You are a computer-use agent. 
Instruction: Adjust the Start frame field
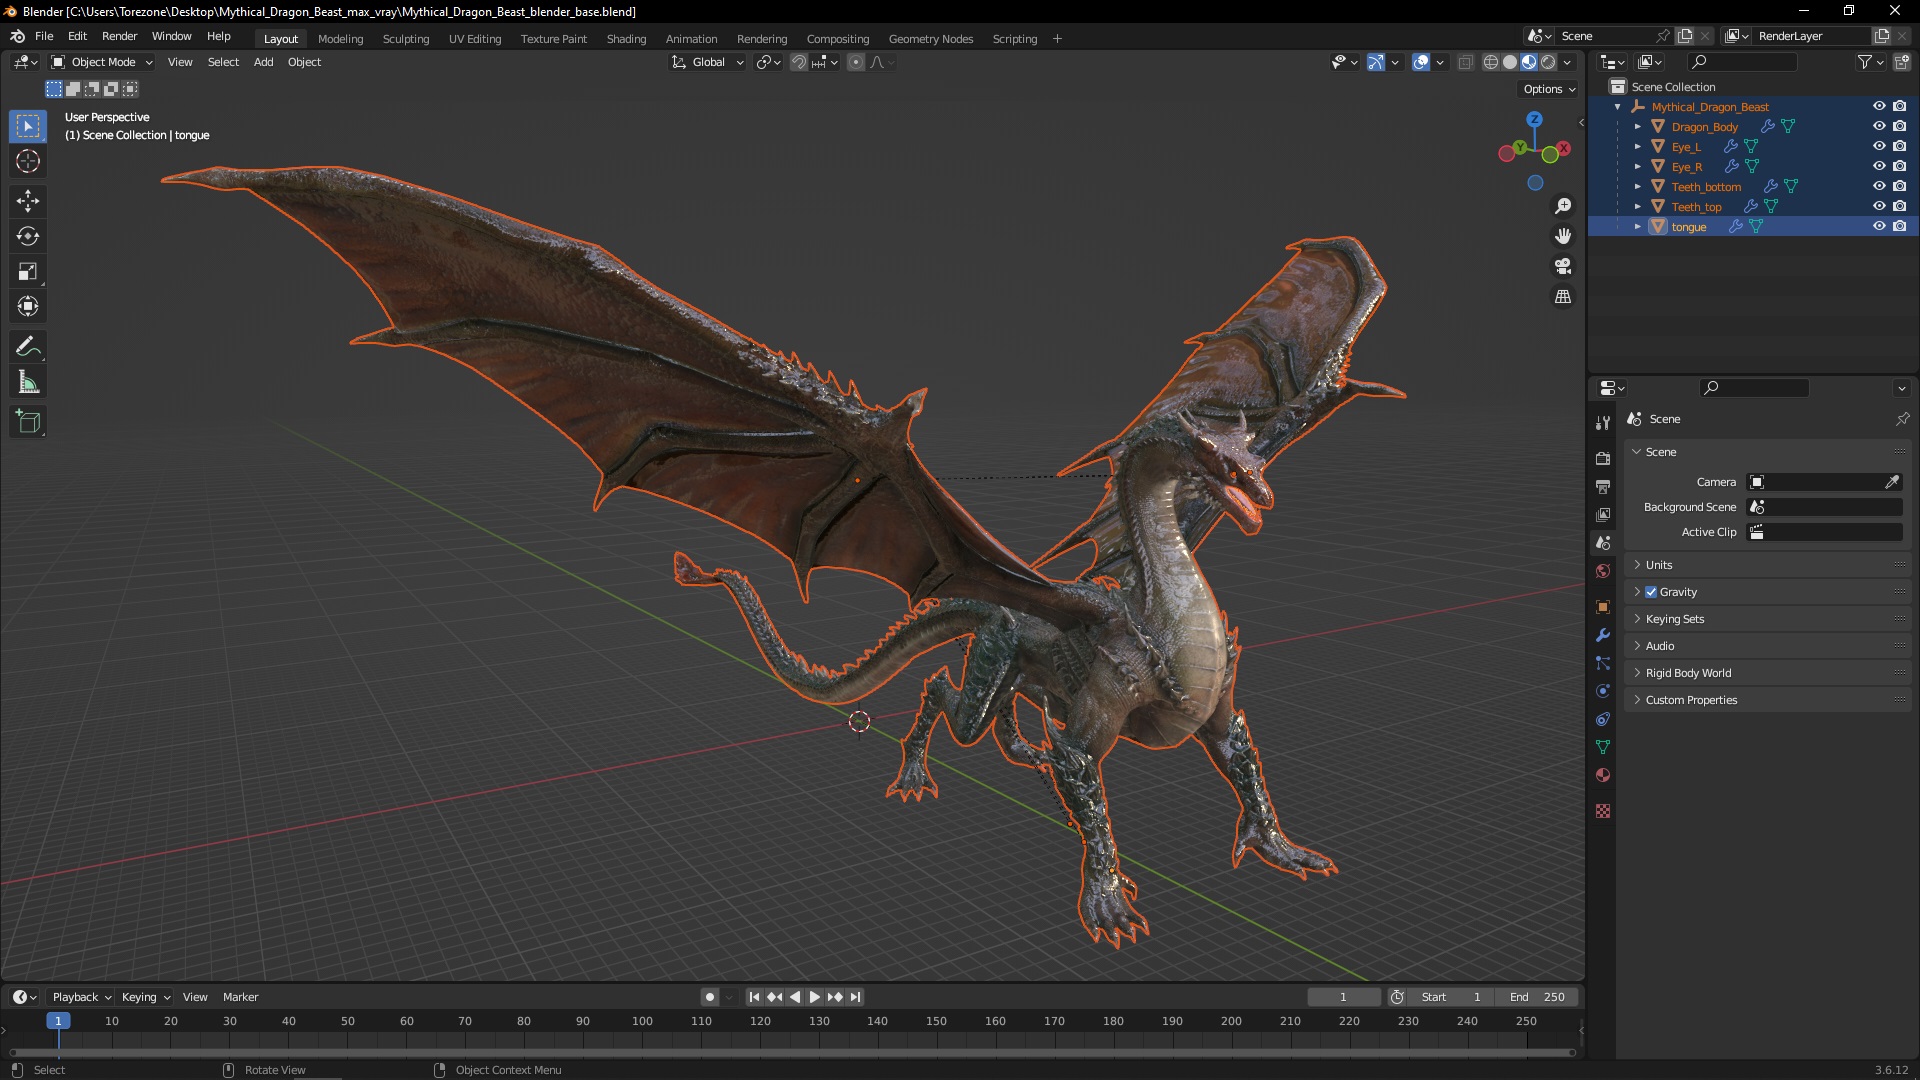coord(1449,997)
